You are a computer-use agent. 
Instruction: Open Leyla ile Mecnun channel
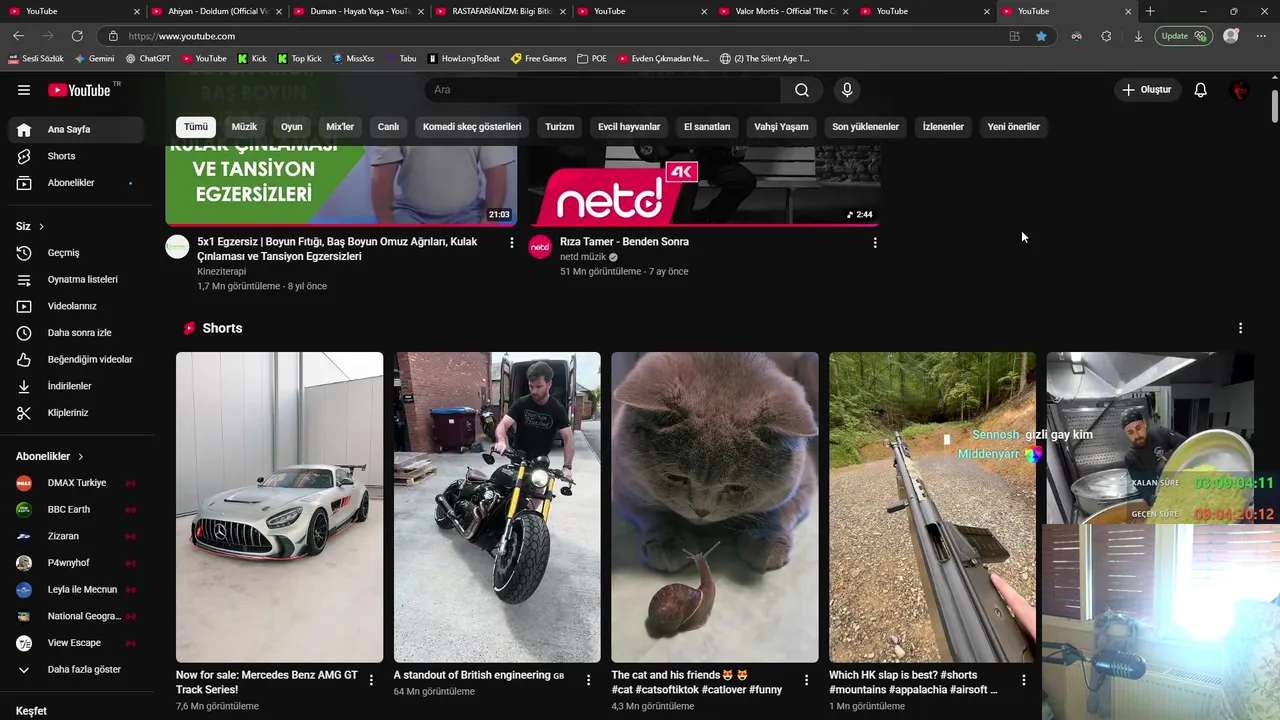click(76, 589)
